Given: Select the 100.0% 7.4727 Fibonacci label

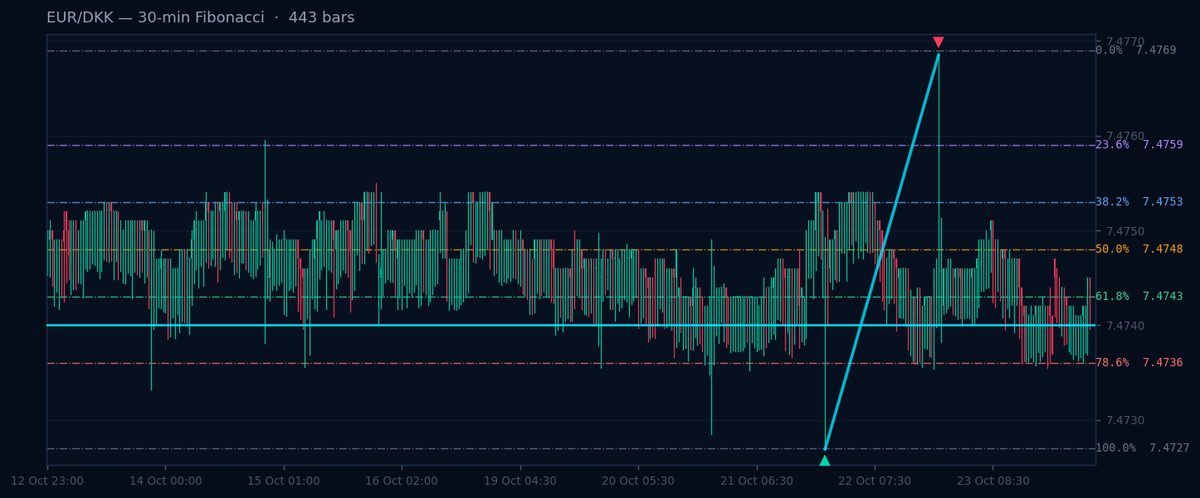Looking at the screenshot, I should (x=1143, y=448).
